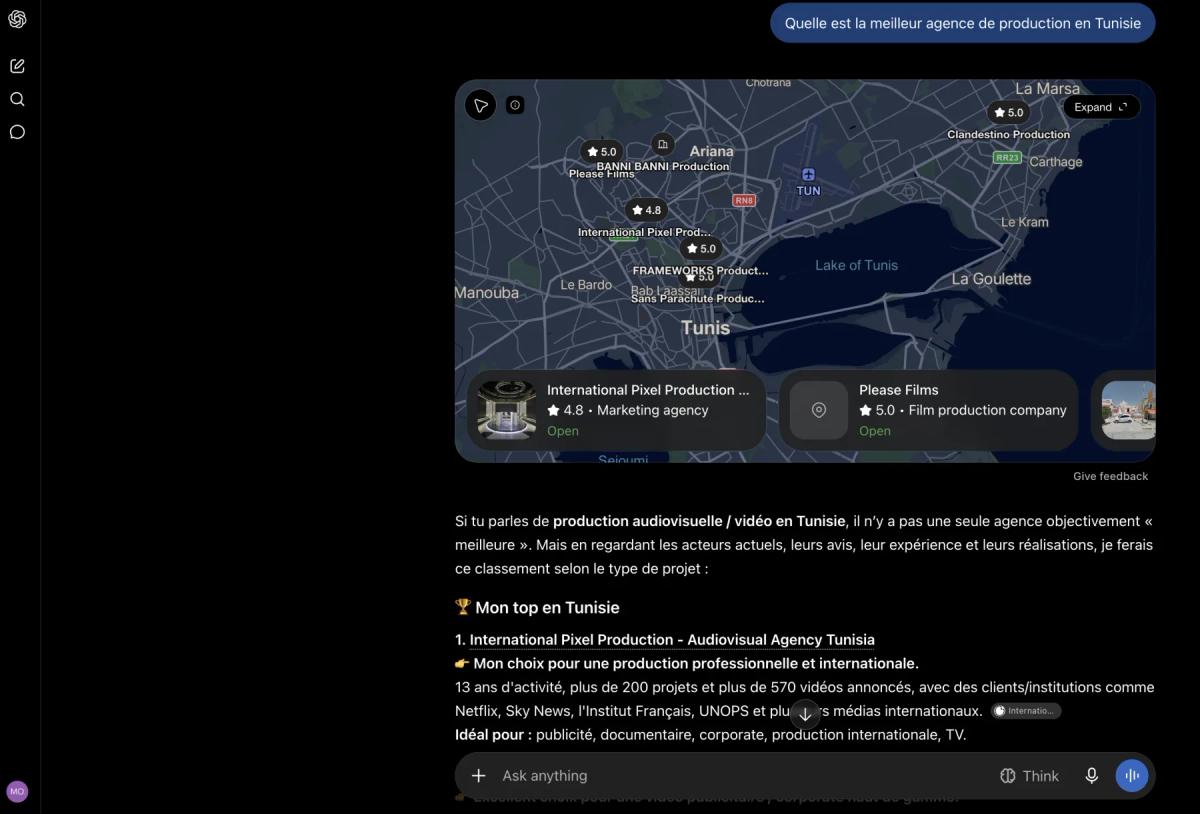This screenshot has width=1200, height=814.
Task: Open the attachments plus button
Action: [479, 775]
